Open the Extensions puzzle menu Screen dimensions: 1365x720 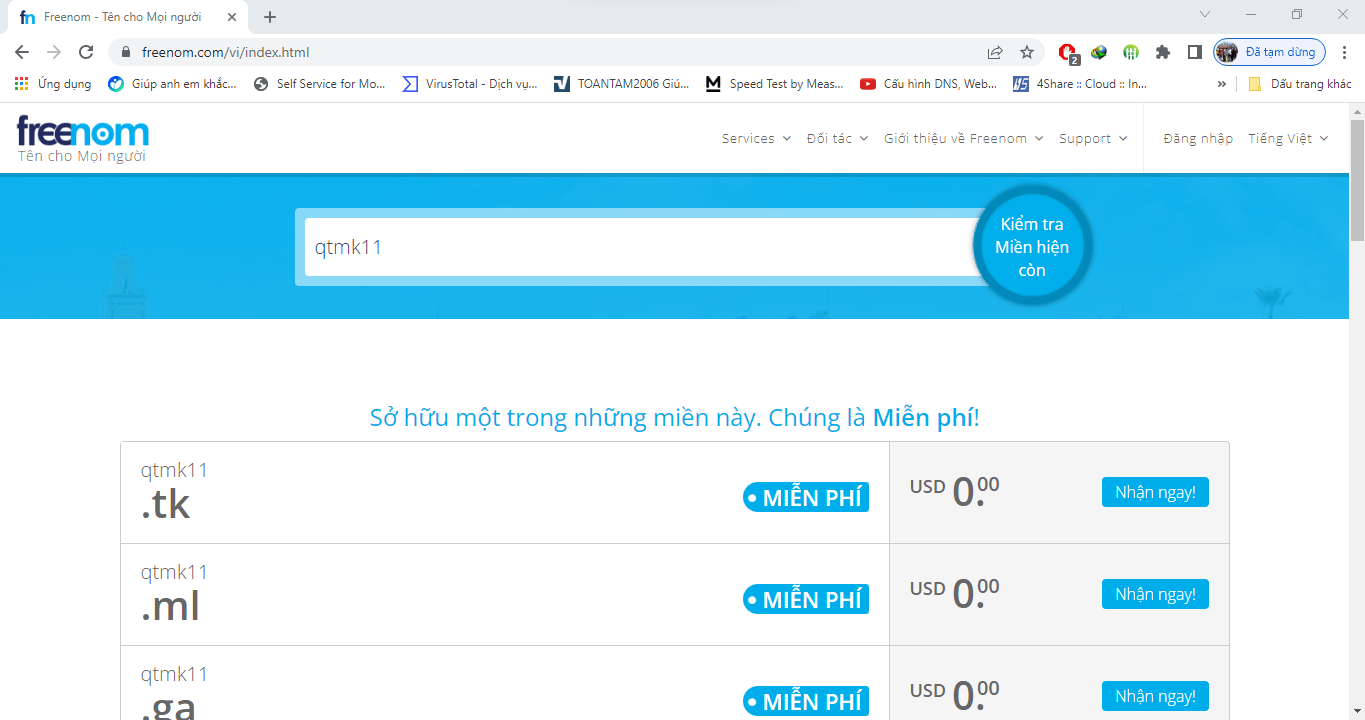[x=1162, y=52]
